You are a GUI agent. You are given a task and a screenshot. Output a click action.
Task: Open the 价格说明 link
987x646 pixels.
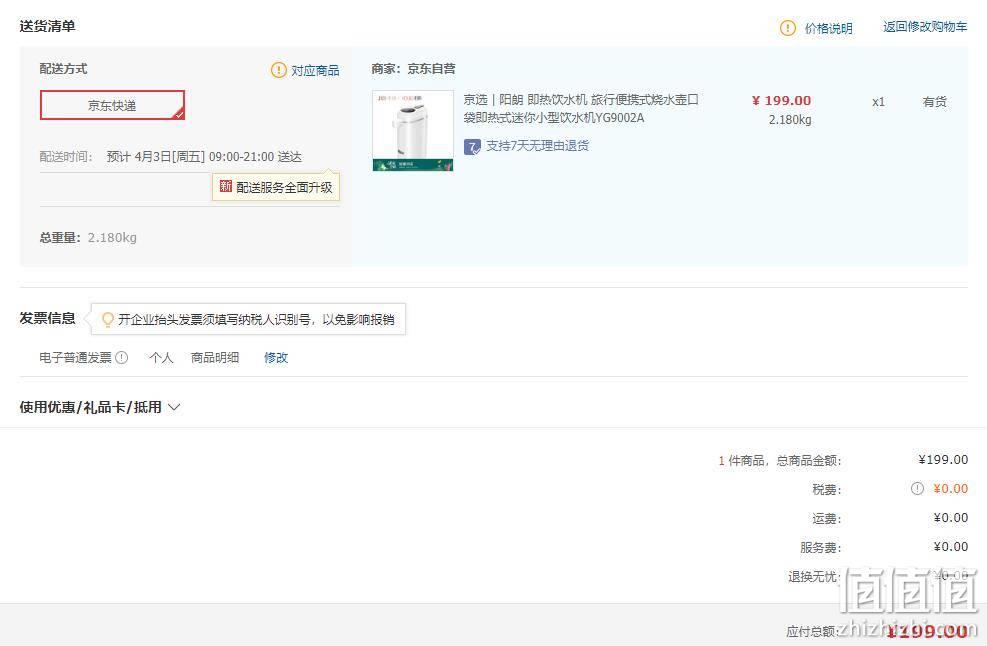click(x=828, y=28)
